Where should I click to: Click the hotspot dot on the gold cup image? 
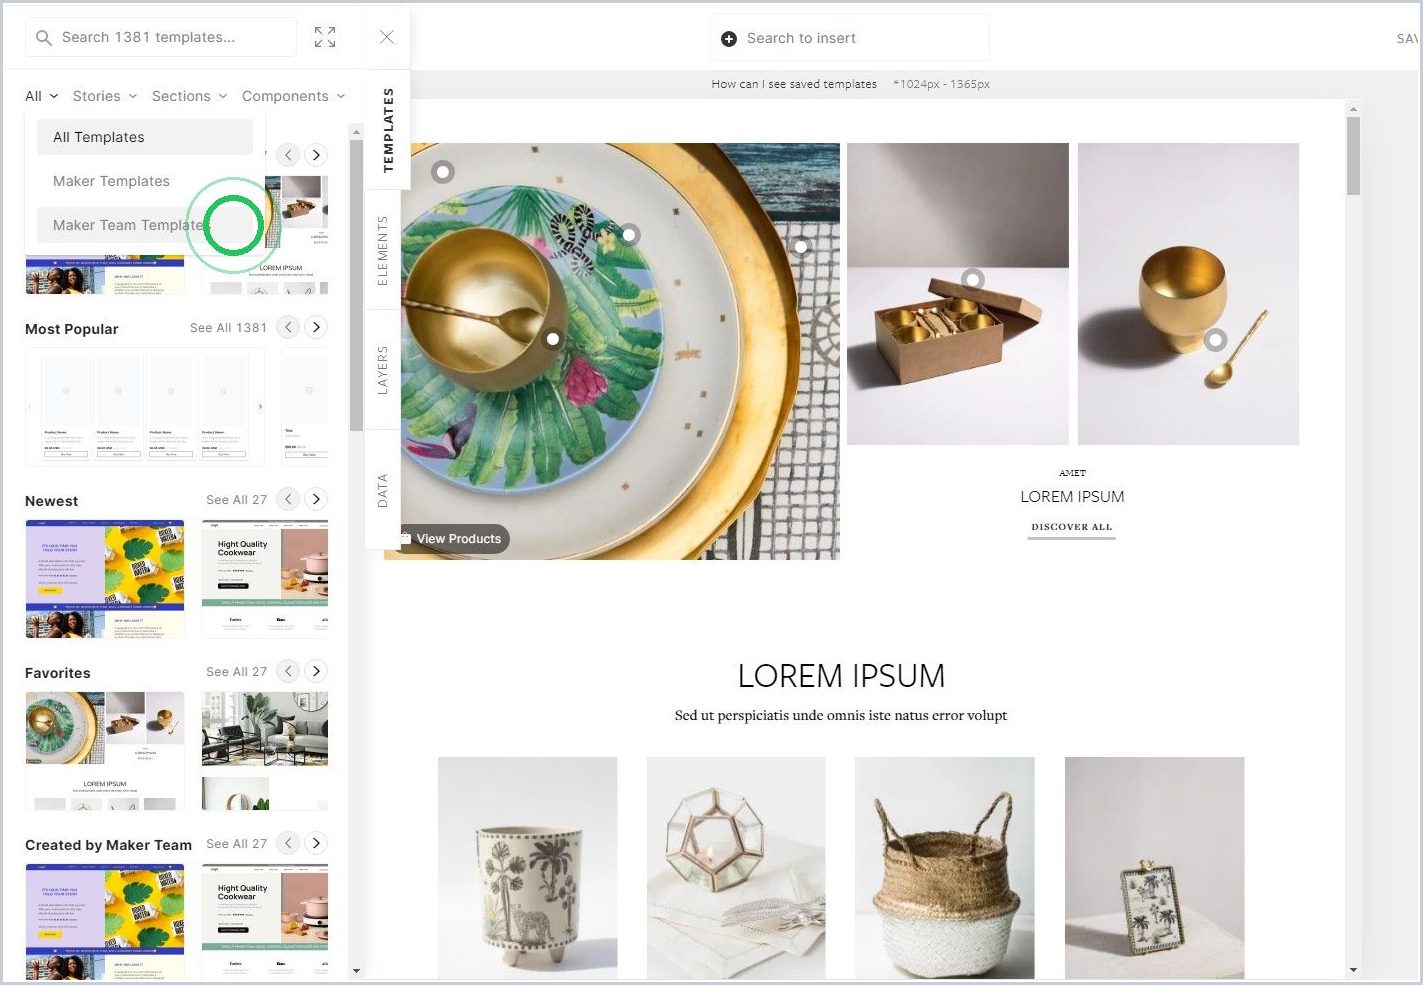(1215, 340)
